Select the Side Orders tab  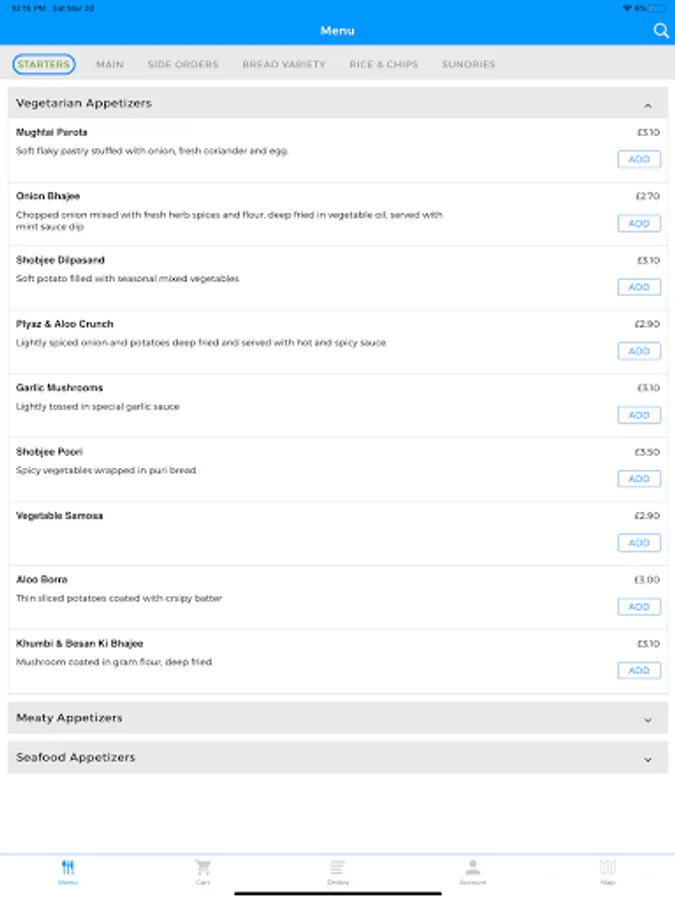[x=183, y=64]
